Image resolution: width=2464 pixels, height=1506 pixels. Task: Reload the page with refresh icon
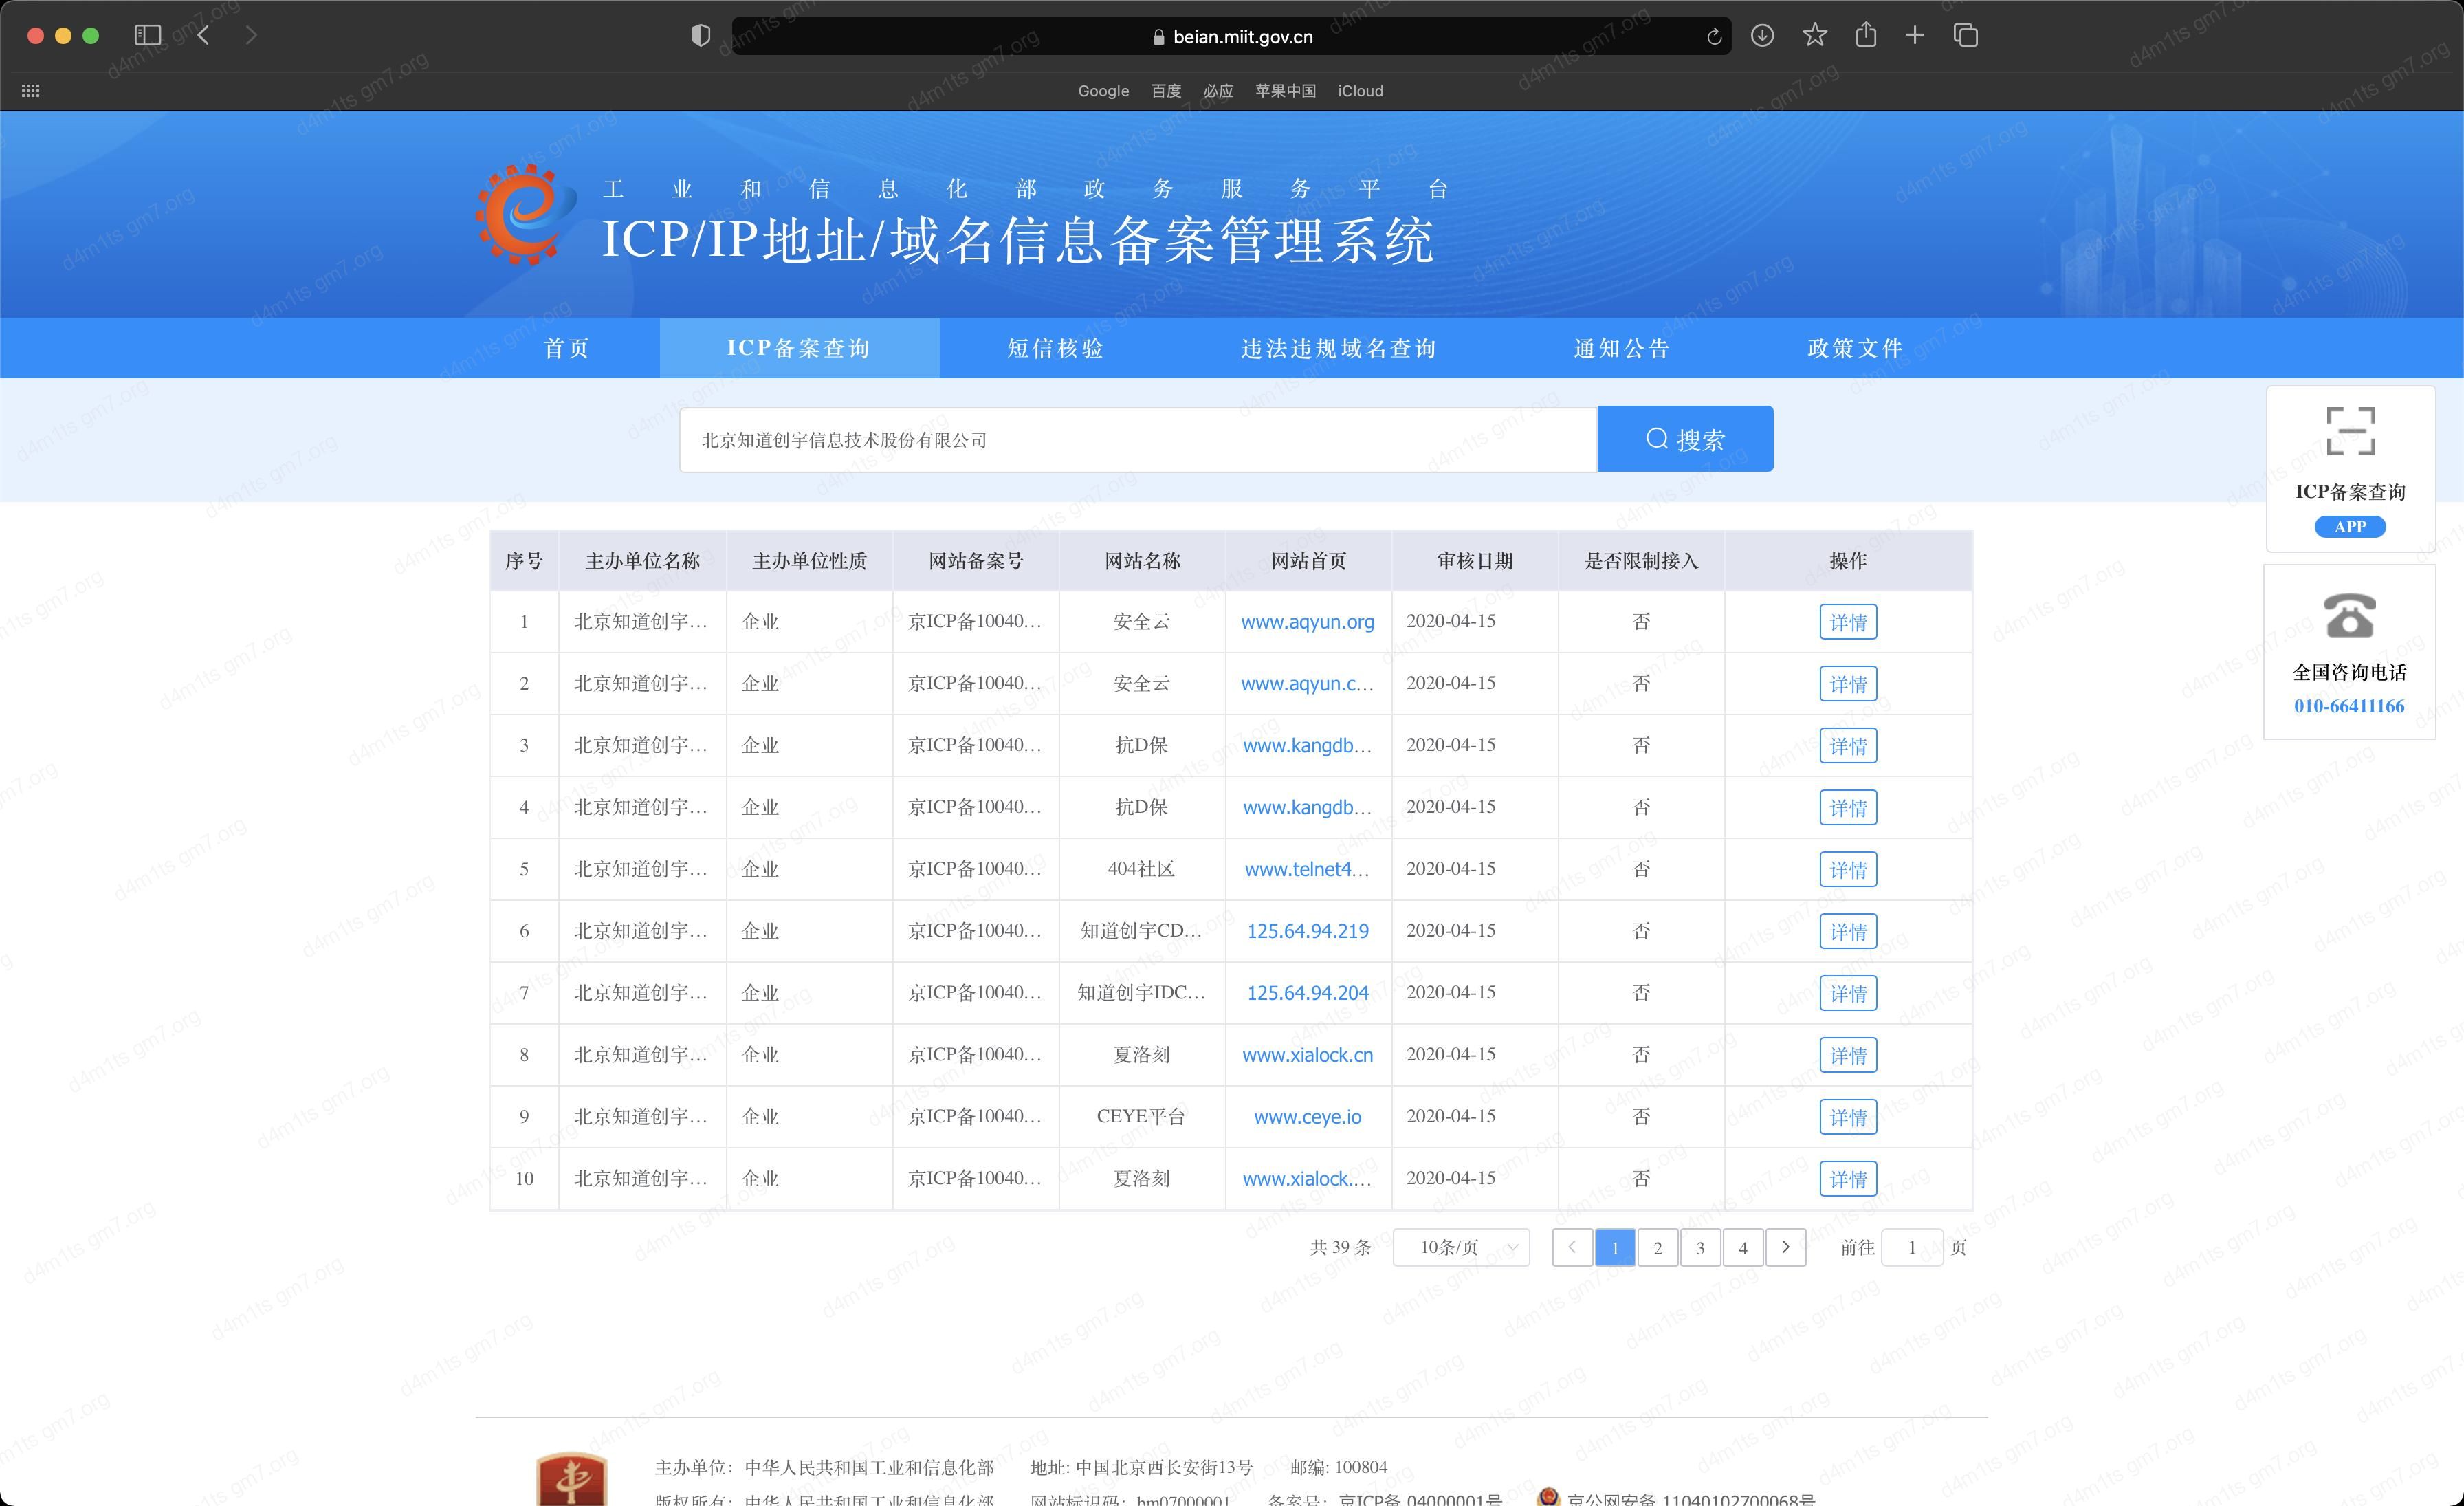tap(1713, 37)
